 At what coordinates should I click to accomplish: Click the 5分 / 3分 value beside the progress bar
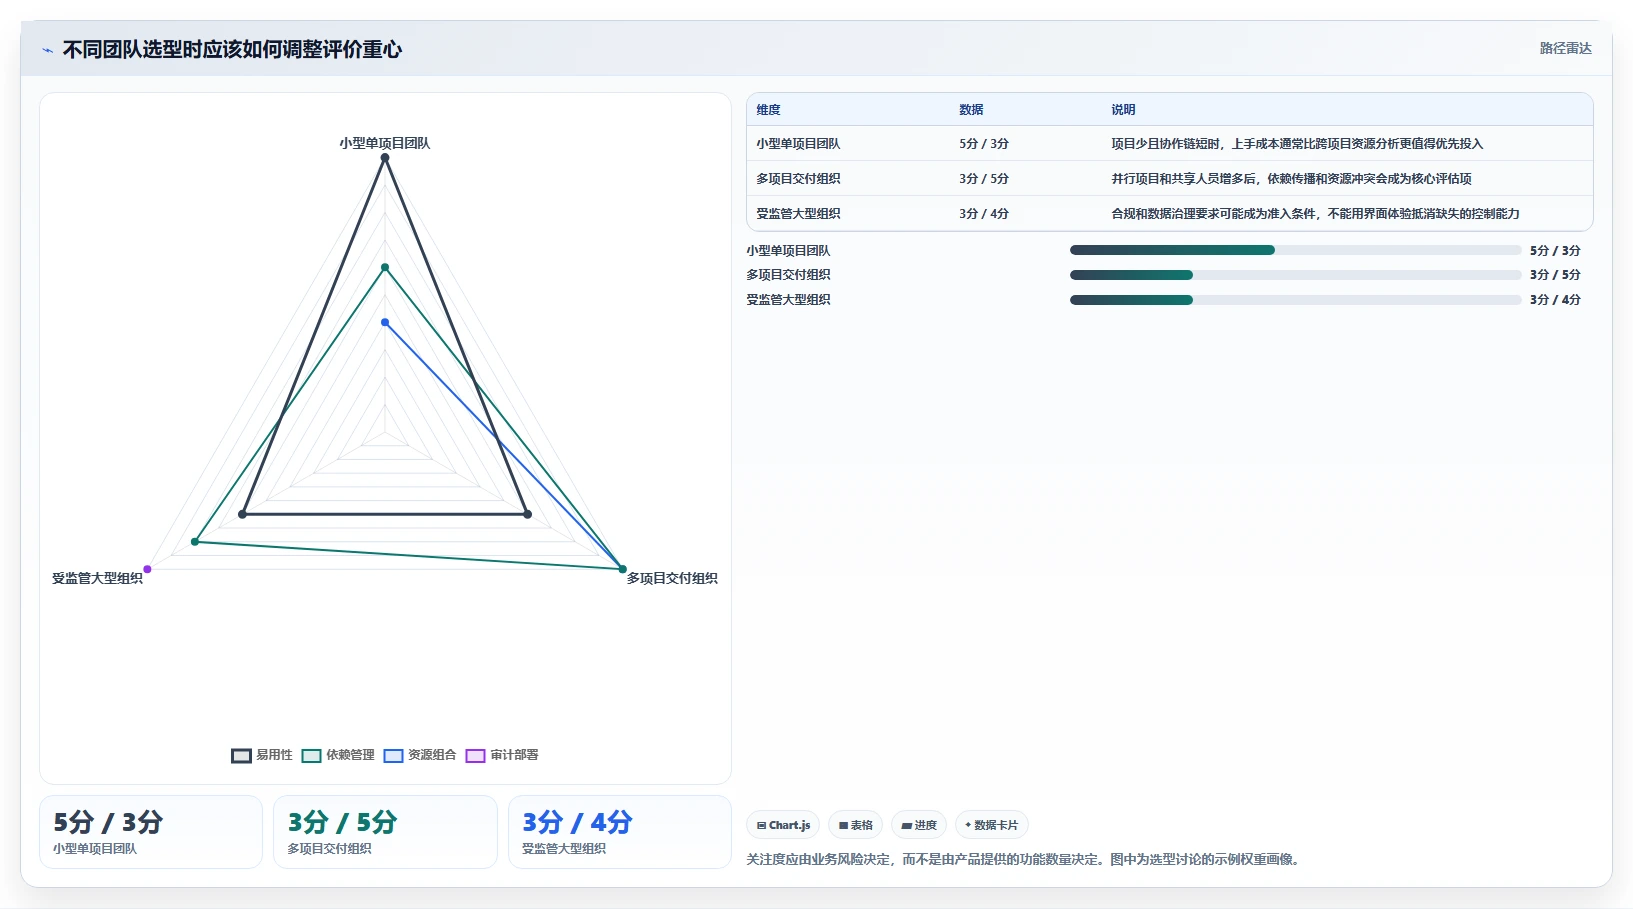pyautogui.click(x=1555, y=251)
